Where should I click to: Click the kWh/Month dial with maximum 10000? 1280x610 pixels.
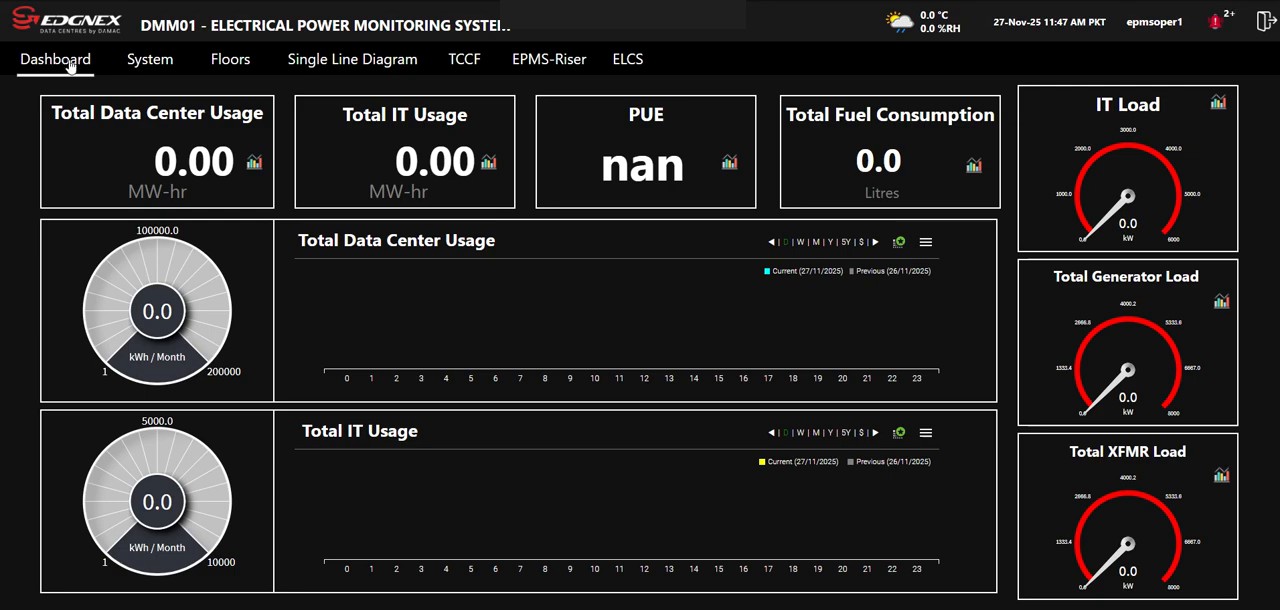pos(157,502)
